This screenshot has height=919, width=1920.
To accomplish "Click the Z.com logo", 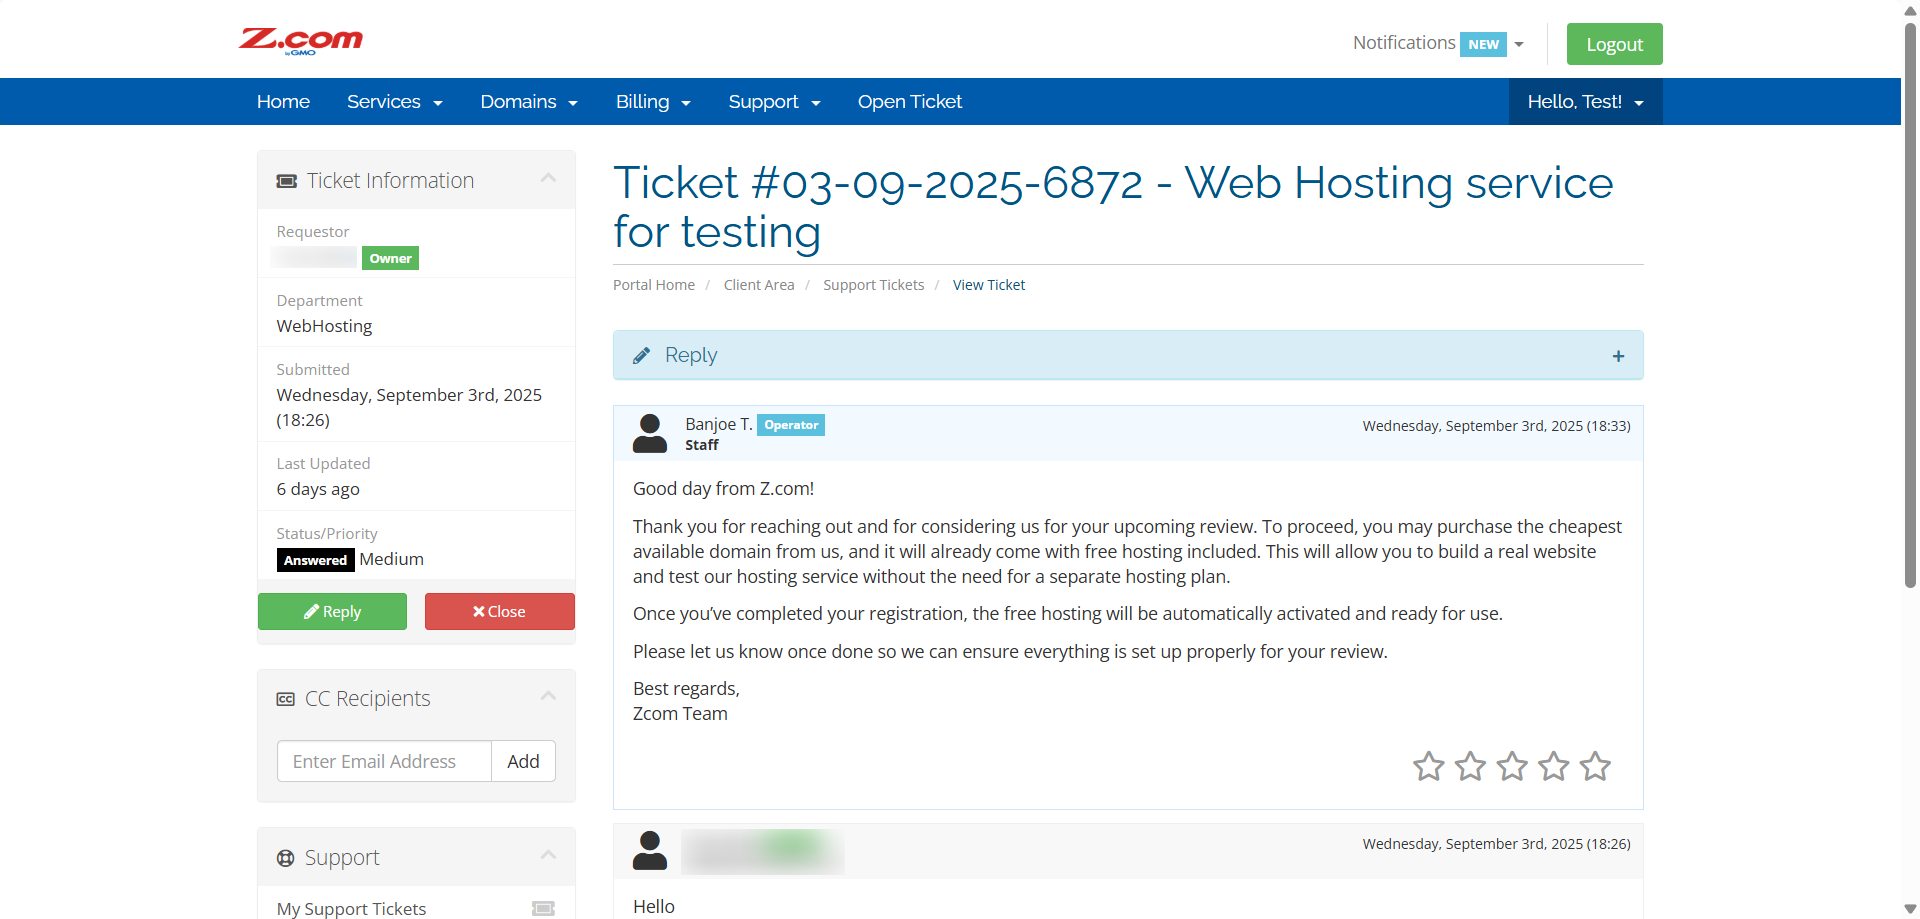I will click(301, 41).
